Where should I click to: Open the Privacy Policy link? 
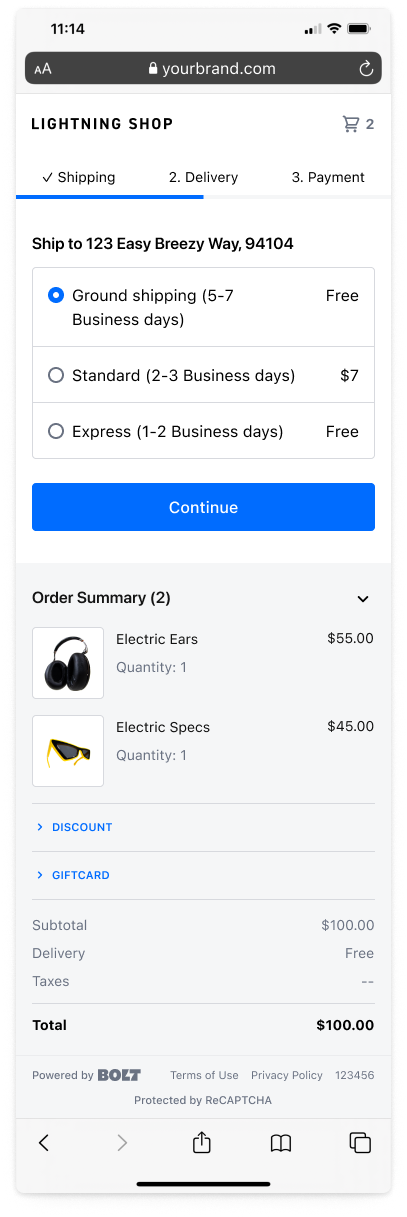pos(287,1075)
